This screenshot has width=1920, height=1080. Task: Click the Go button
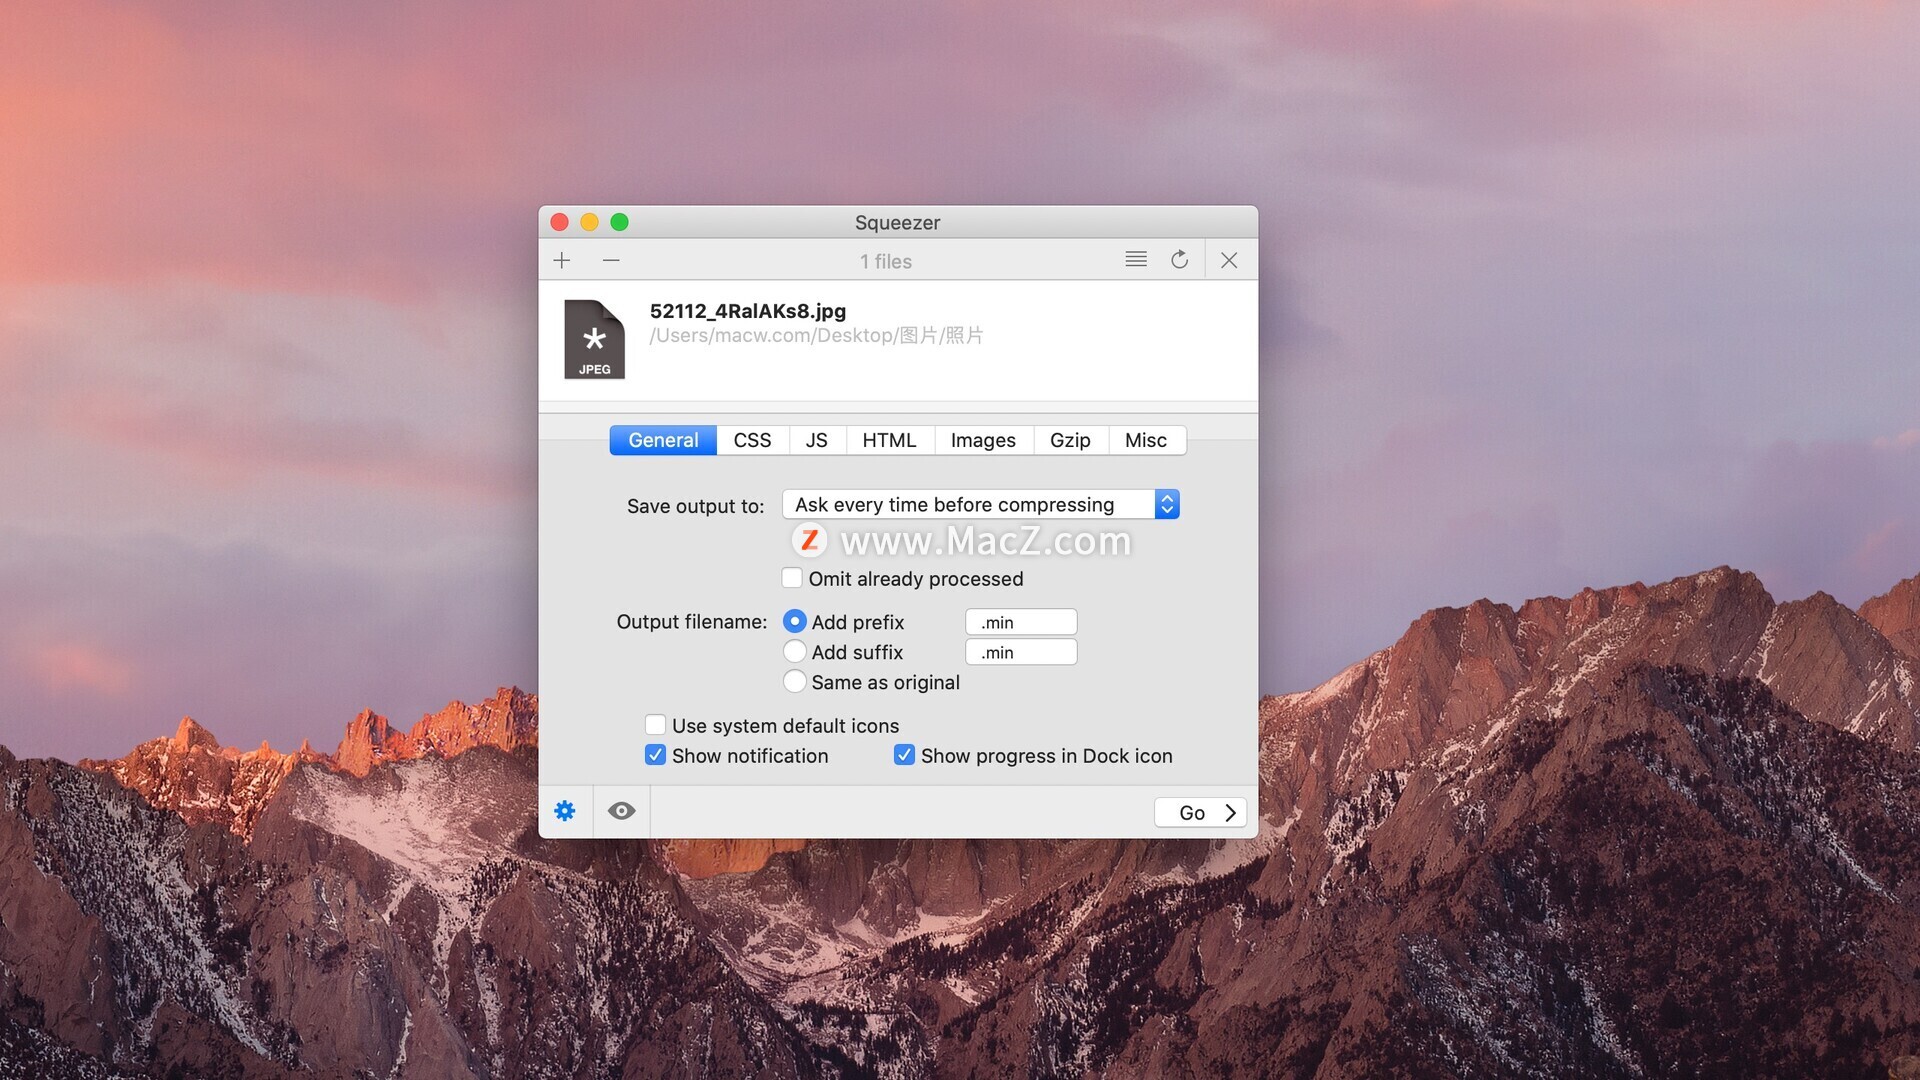point(1200,812)
